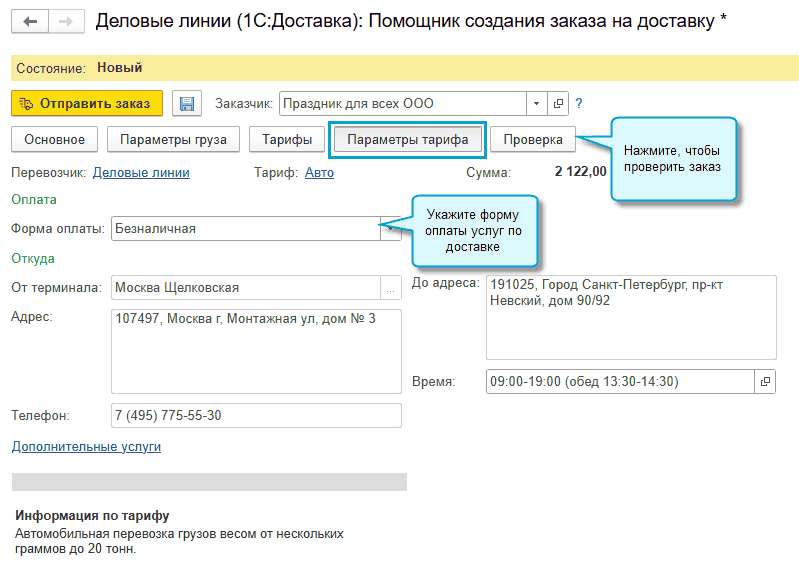Click the Адрес text field with Монтажная ул
799x561 pixels.
[x=255, y=351]
